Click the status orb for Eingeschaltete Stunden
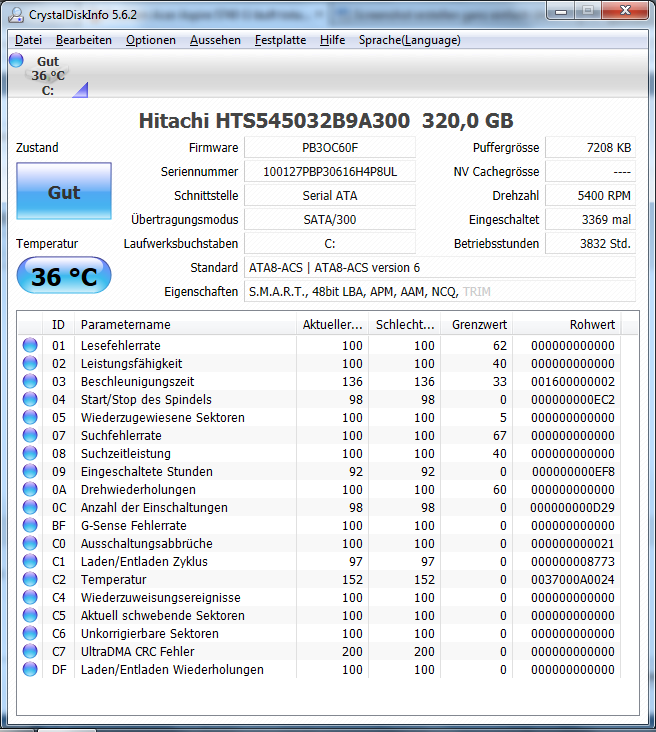Image resolution: width=656 pixels, height=732 pixels. coord(30,472)
